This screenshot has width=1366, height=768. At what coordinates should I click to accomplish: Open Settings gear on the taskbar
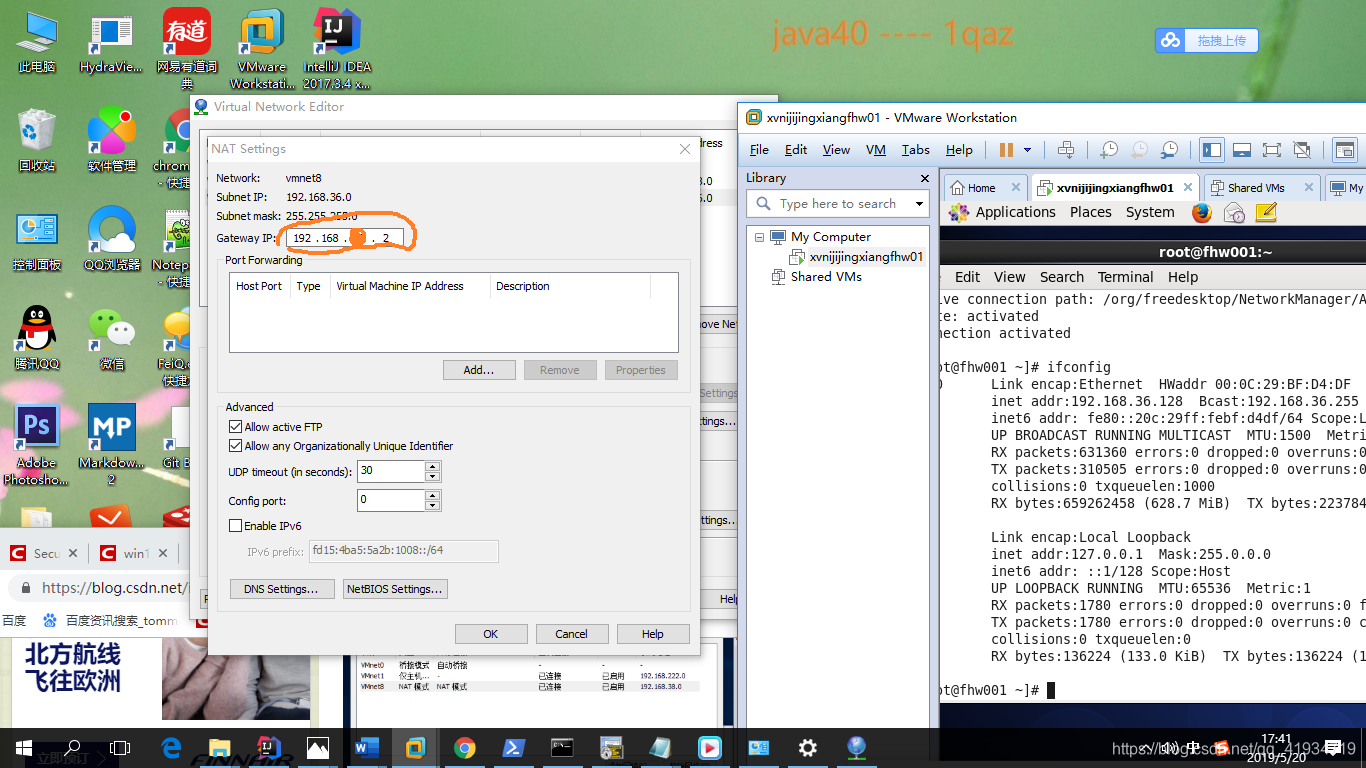pyautogui.click(x=807, y=747)
